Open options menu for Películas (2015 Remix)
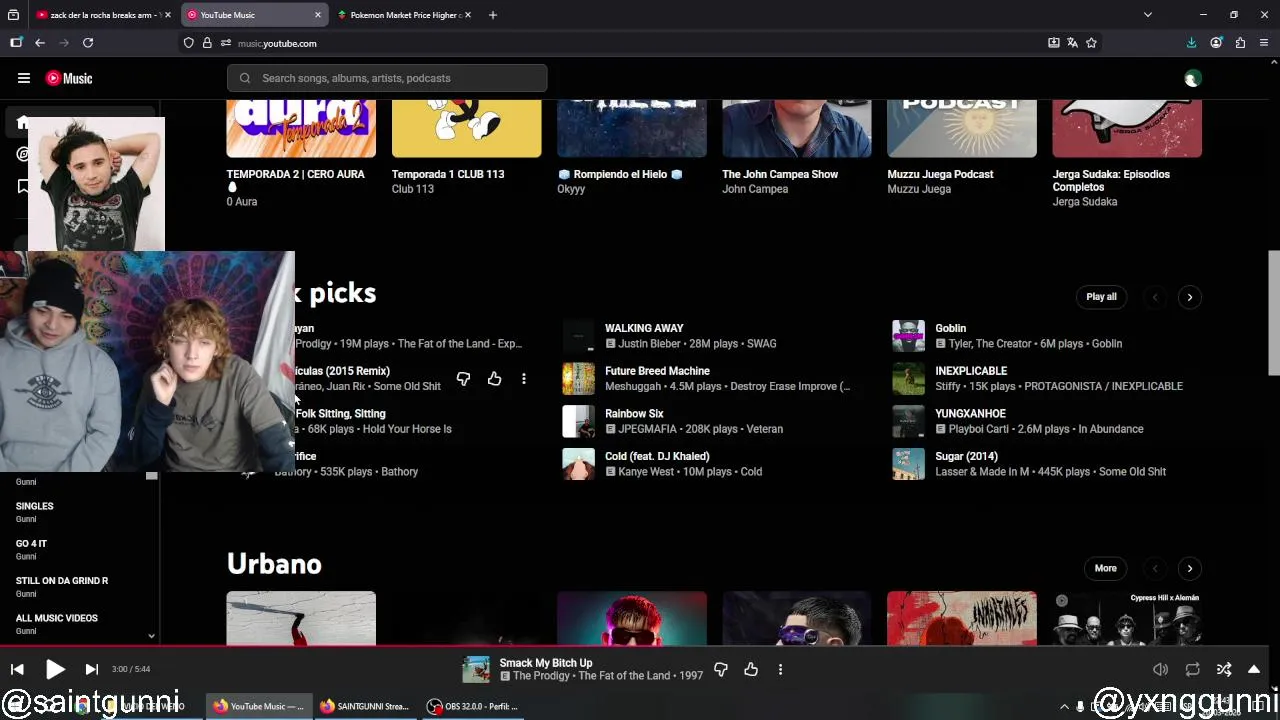This screenshot has height=720, width=1280. [523, 379]
